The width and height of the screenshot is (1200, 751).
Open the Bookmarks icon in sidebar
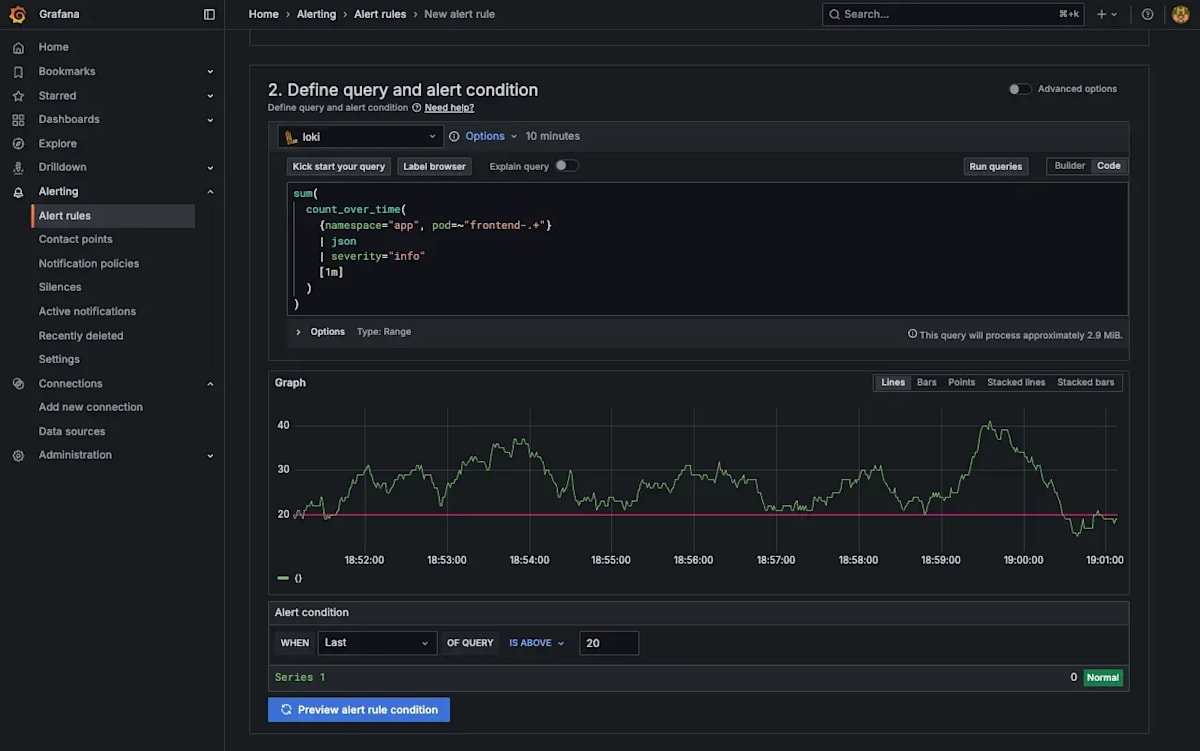pos(17,71)
